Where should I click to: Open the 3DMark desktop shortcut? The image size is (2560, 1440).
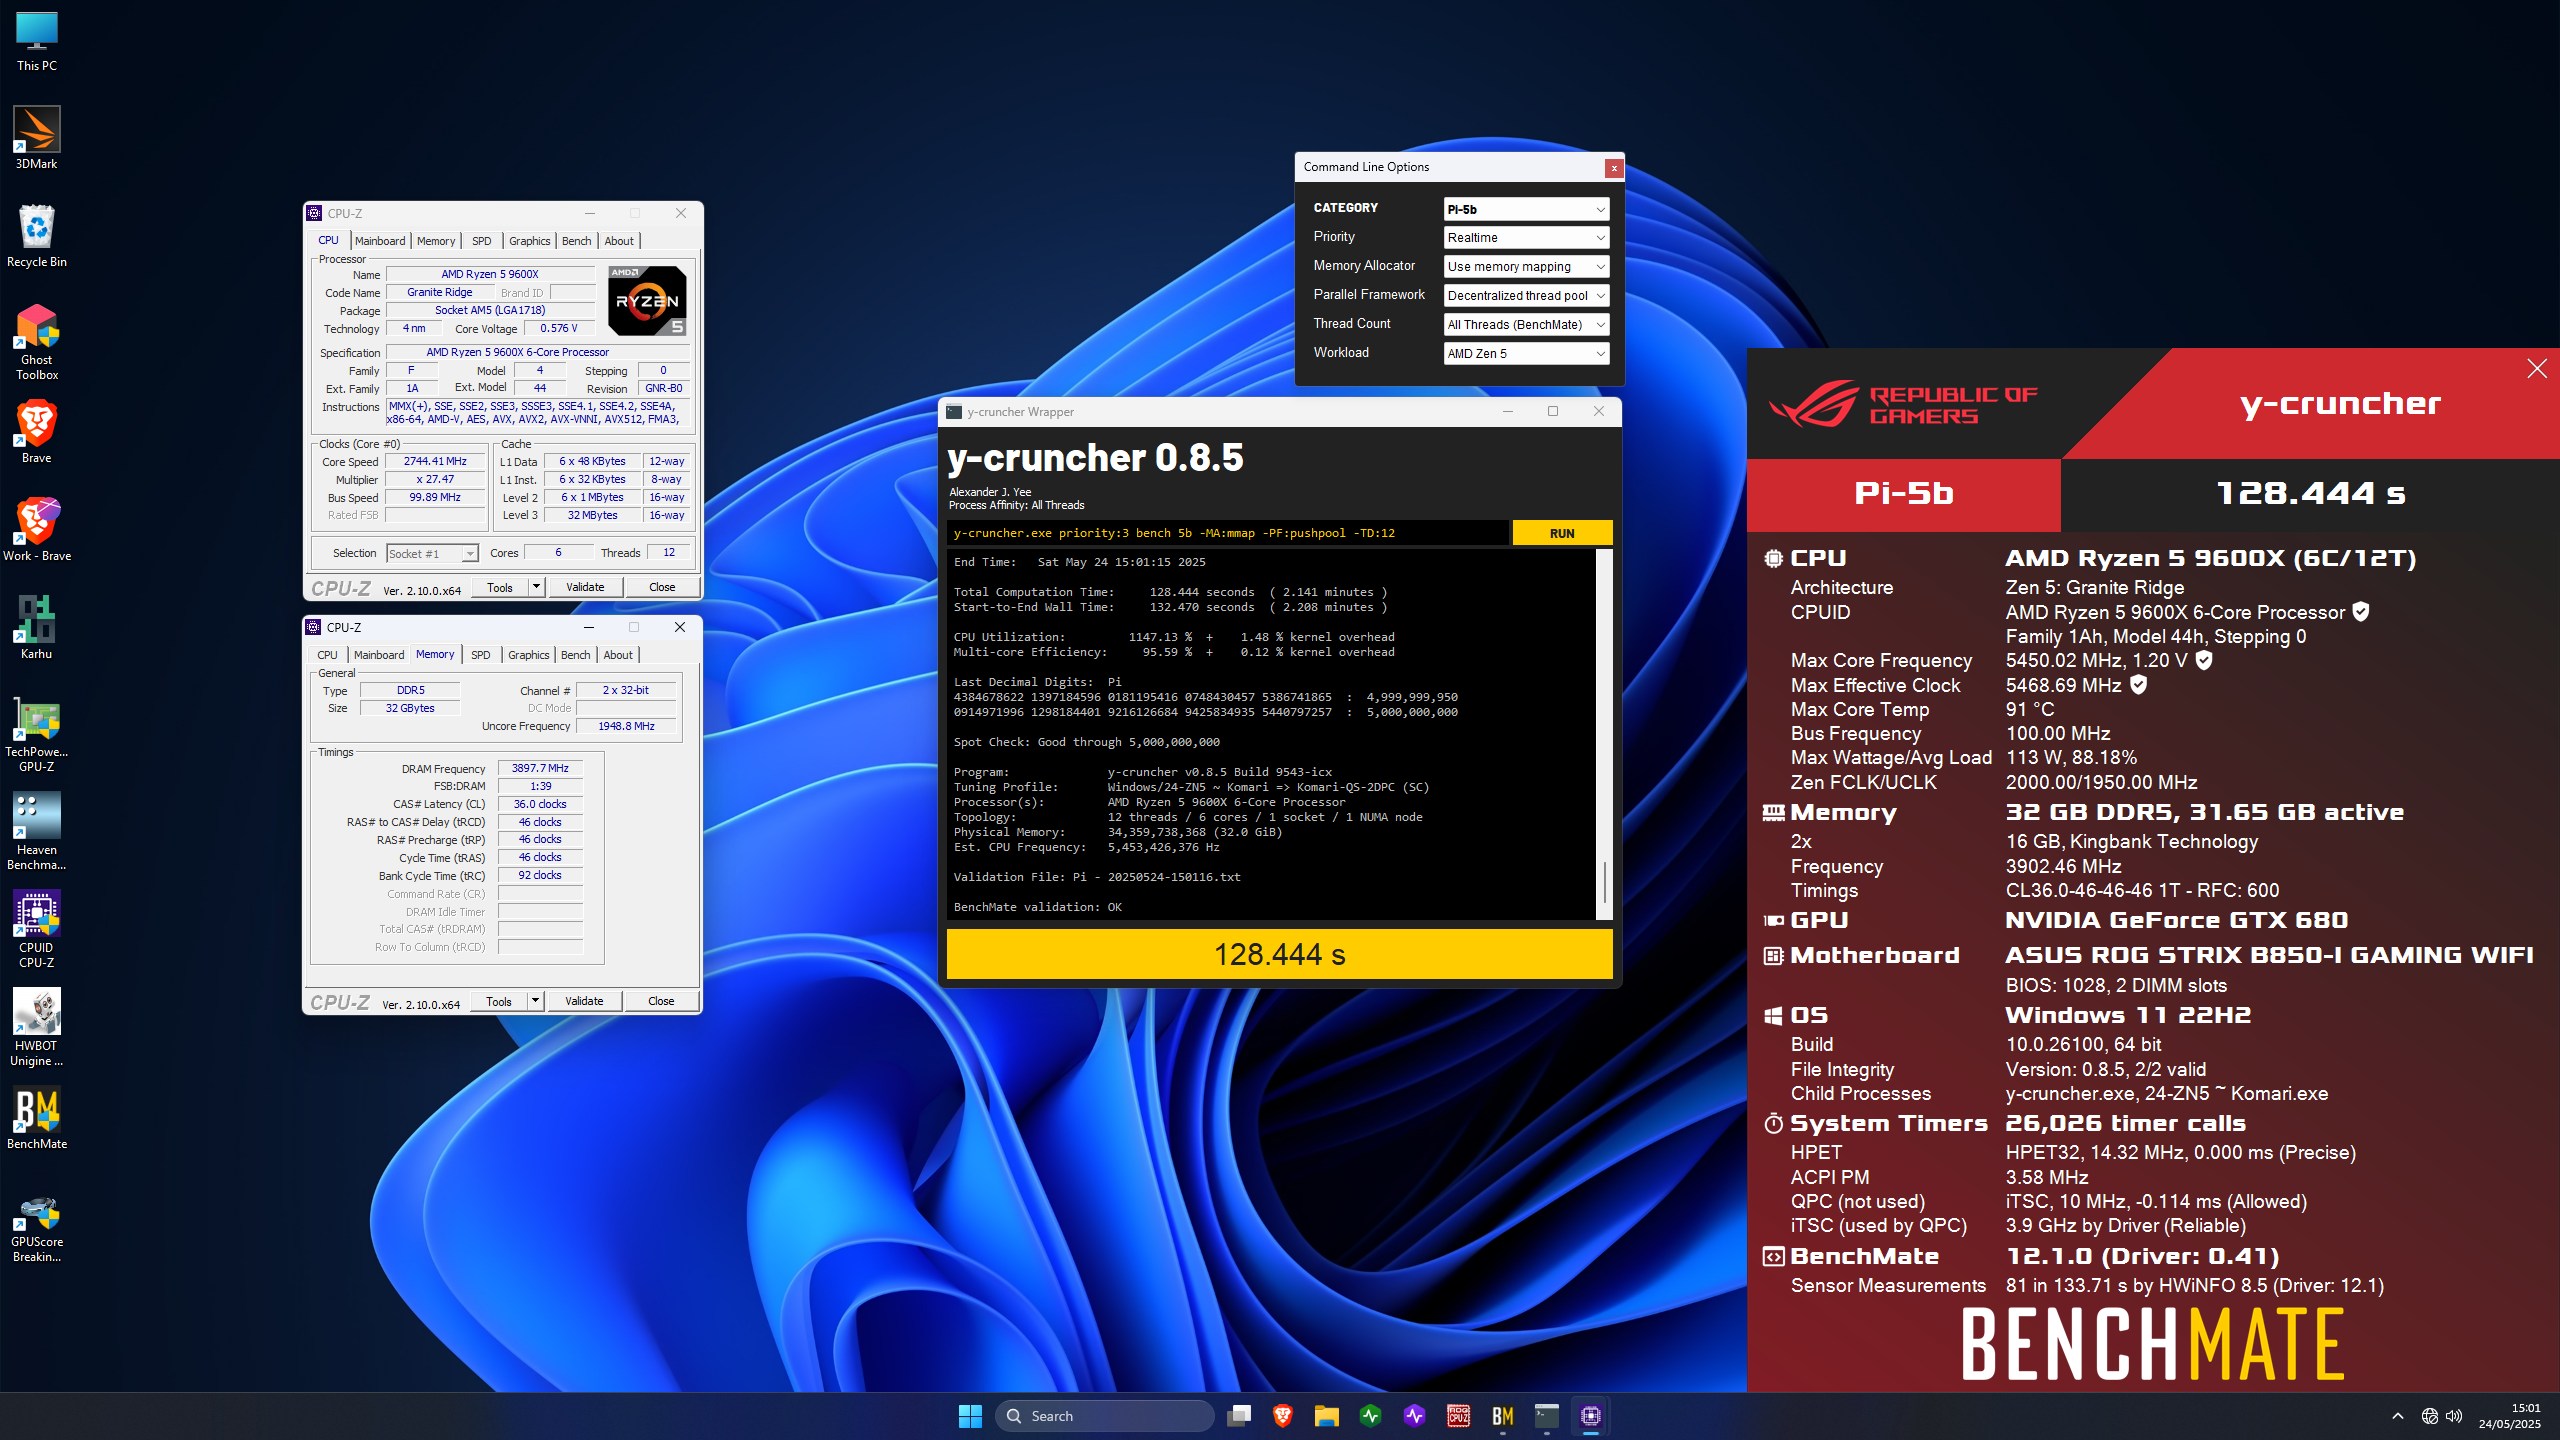pos(37,138)
